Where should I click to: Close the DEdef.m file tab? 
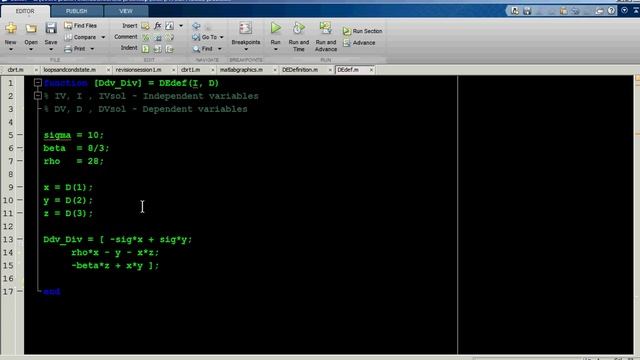[371, 70]
